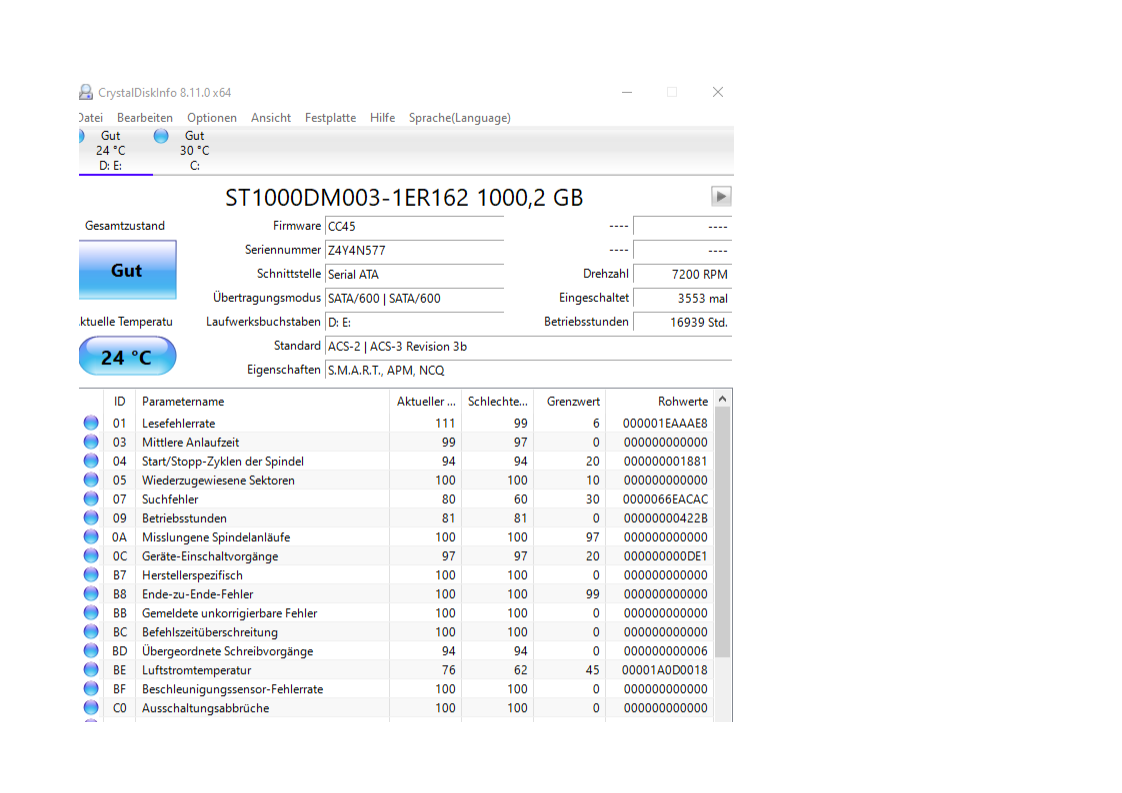Click the Eingeschaltet value 3553 mal
The width and height of the screenshot is (1122, 793).
click(x=683, y=298)
